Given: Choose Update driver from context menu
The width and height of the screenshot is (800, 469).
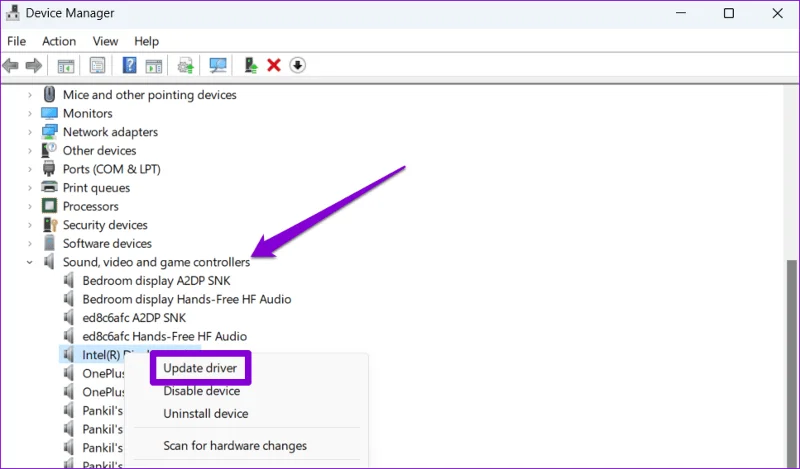Looking at the screenshot, I should pyautogui.click(x=200, y=368).
